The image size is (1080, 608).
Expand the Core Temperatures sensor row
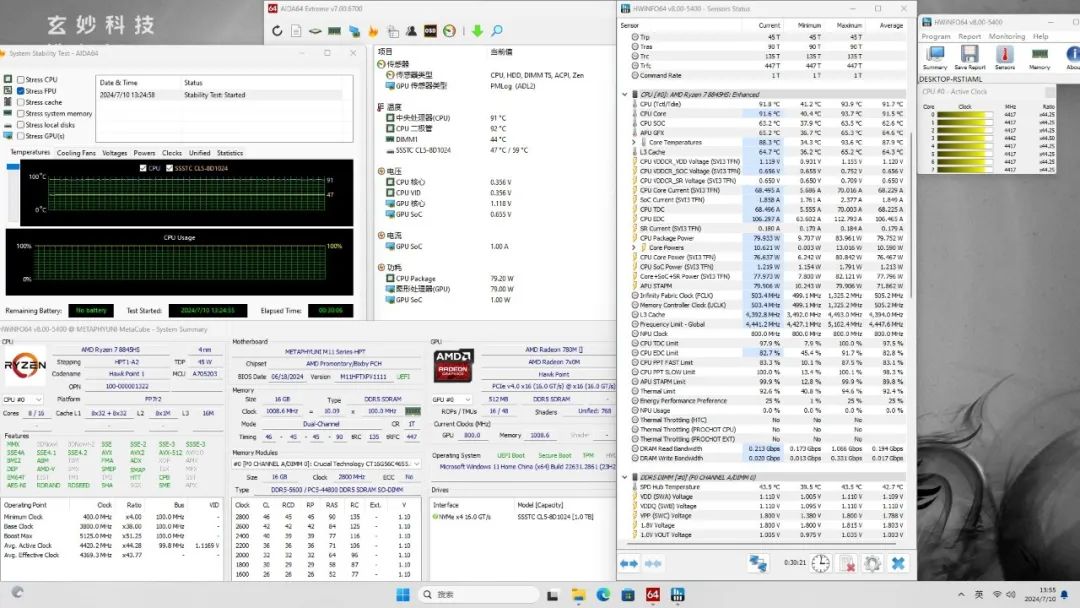(634, 142)
